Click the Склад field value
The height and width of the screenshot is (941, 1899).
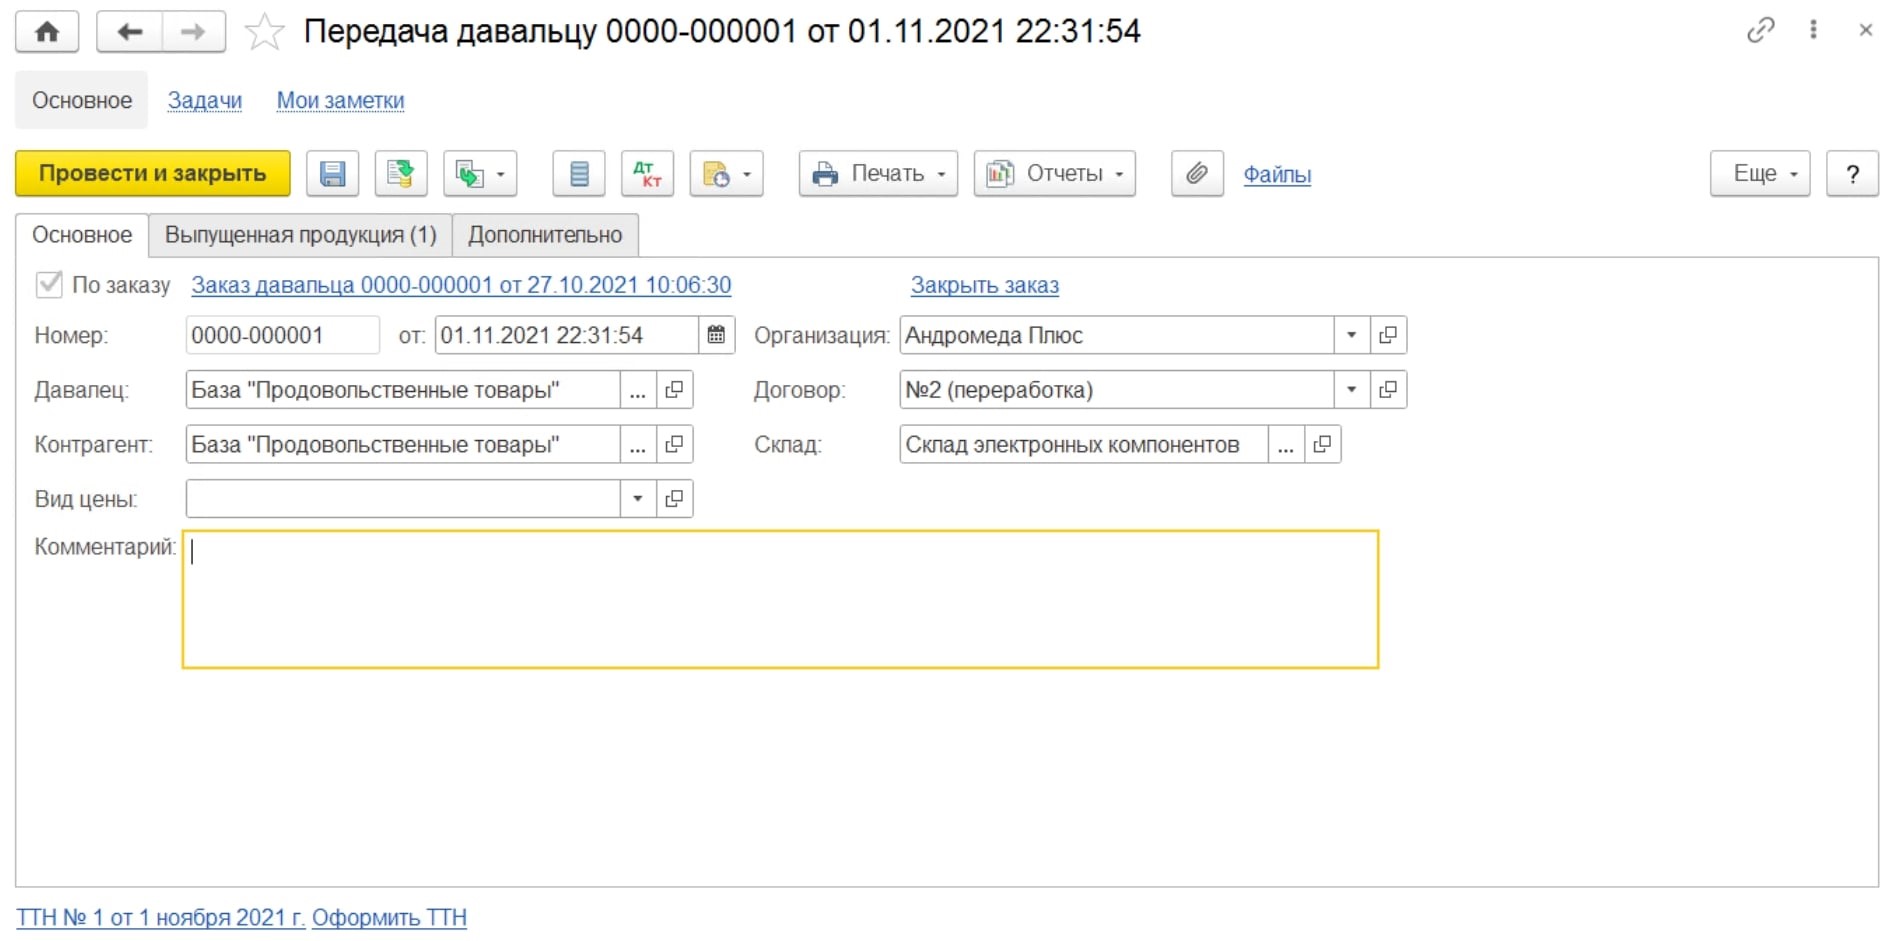(x=1084, y=444)
